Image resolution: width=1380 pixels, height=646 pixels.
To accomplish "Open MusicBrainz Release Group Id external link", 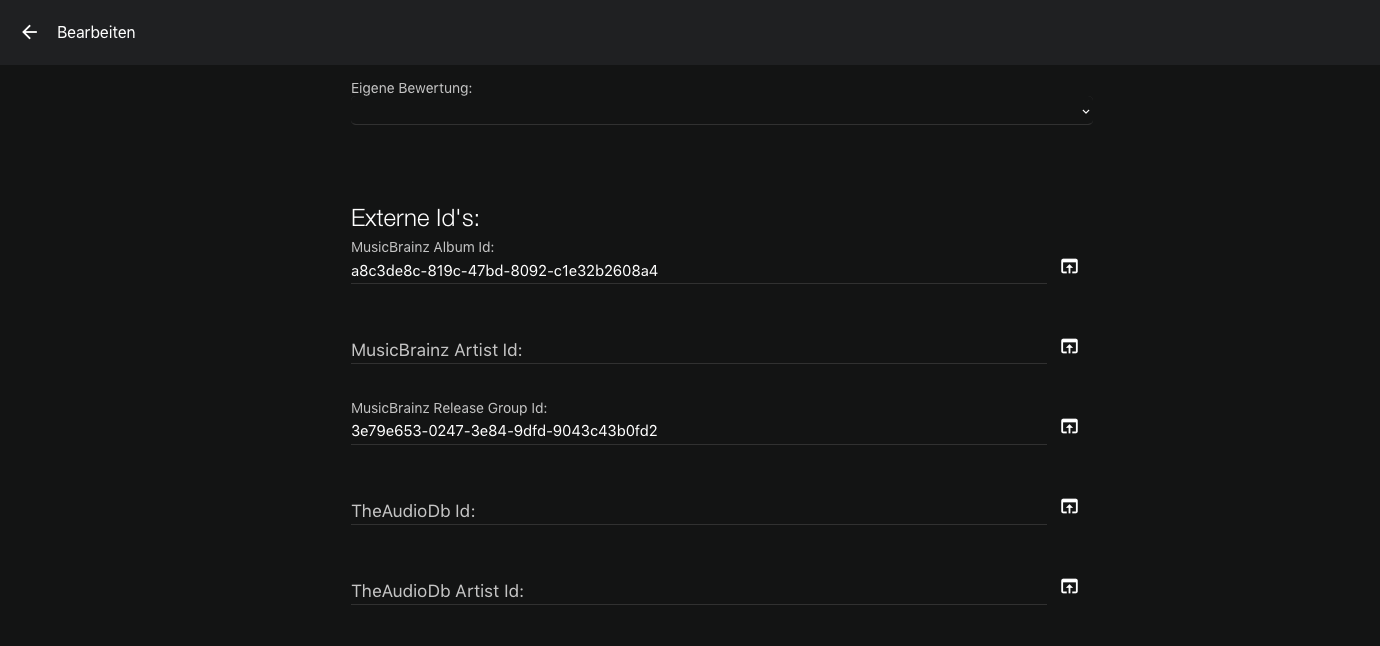I will (x=1069, y=426).
